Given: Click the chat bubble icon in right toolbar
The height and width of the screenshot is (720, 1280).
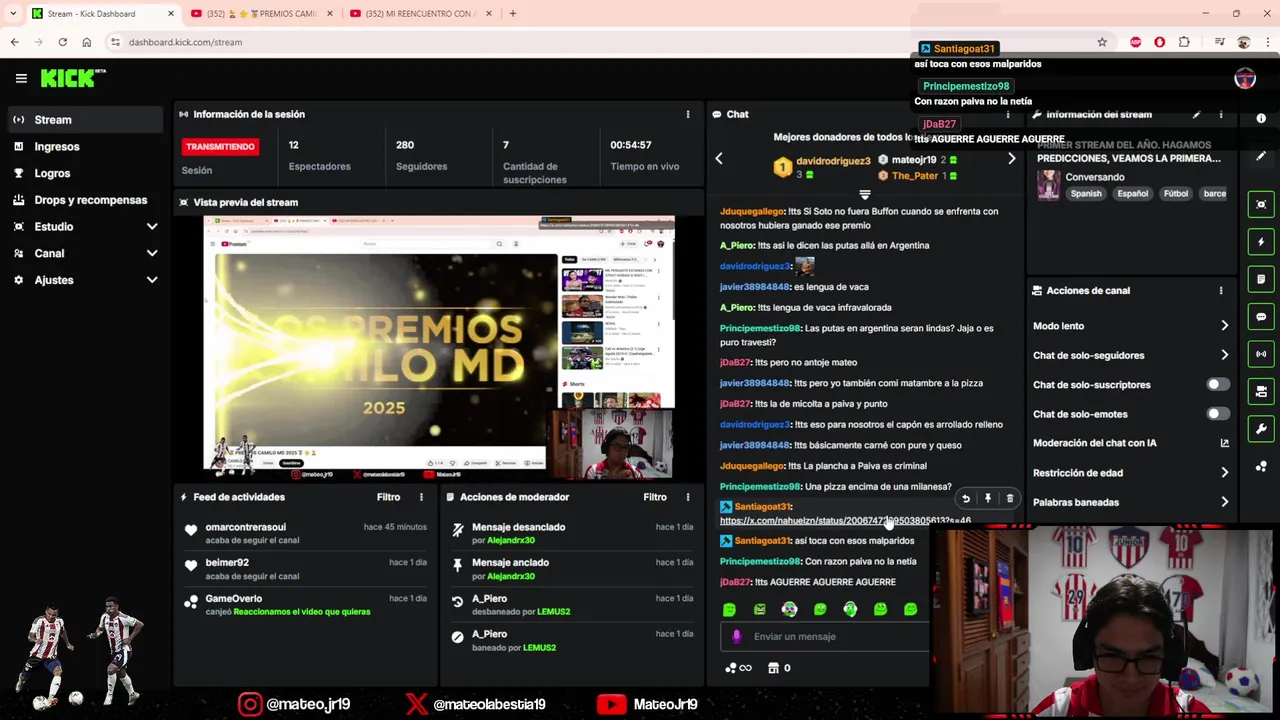Looking at the screenshot, I should point(1261,317).
